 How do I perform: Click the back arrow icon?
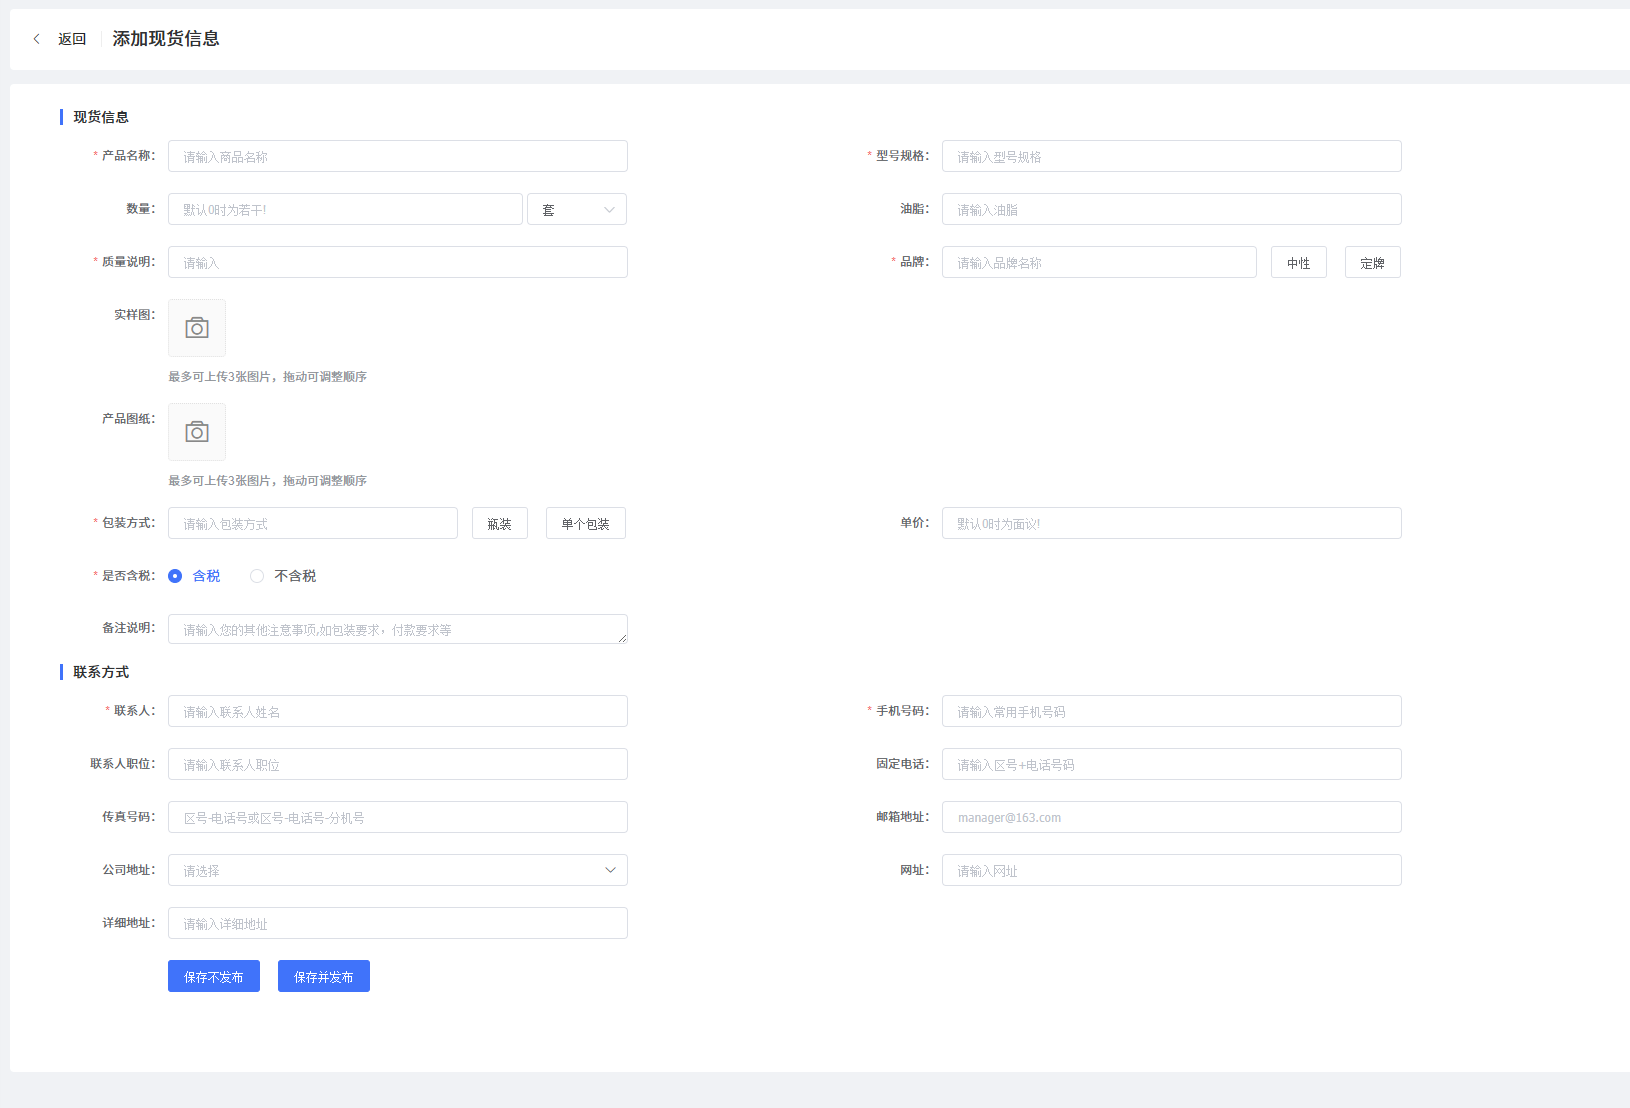pyautogui.click(x=37, y=39)
